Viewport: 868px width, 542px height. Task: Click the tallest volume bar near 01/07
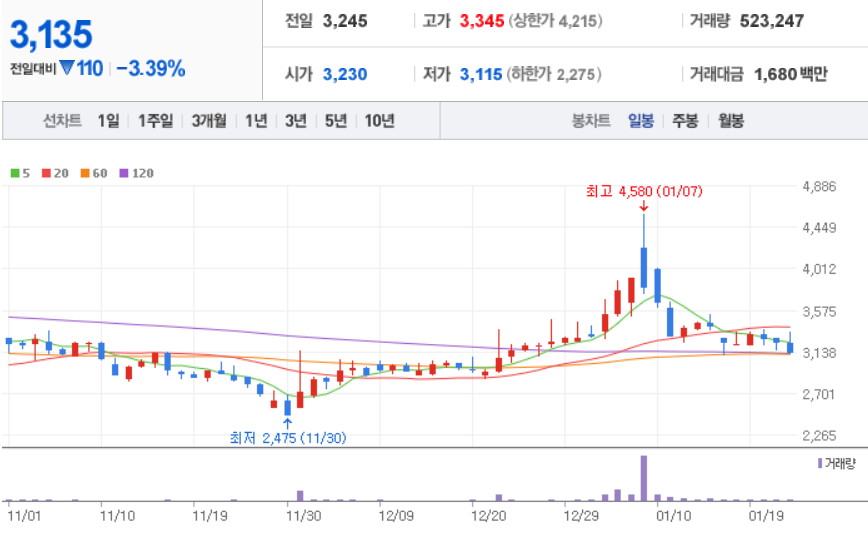(644, 478)
